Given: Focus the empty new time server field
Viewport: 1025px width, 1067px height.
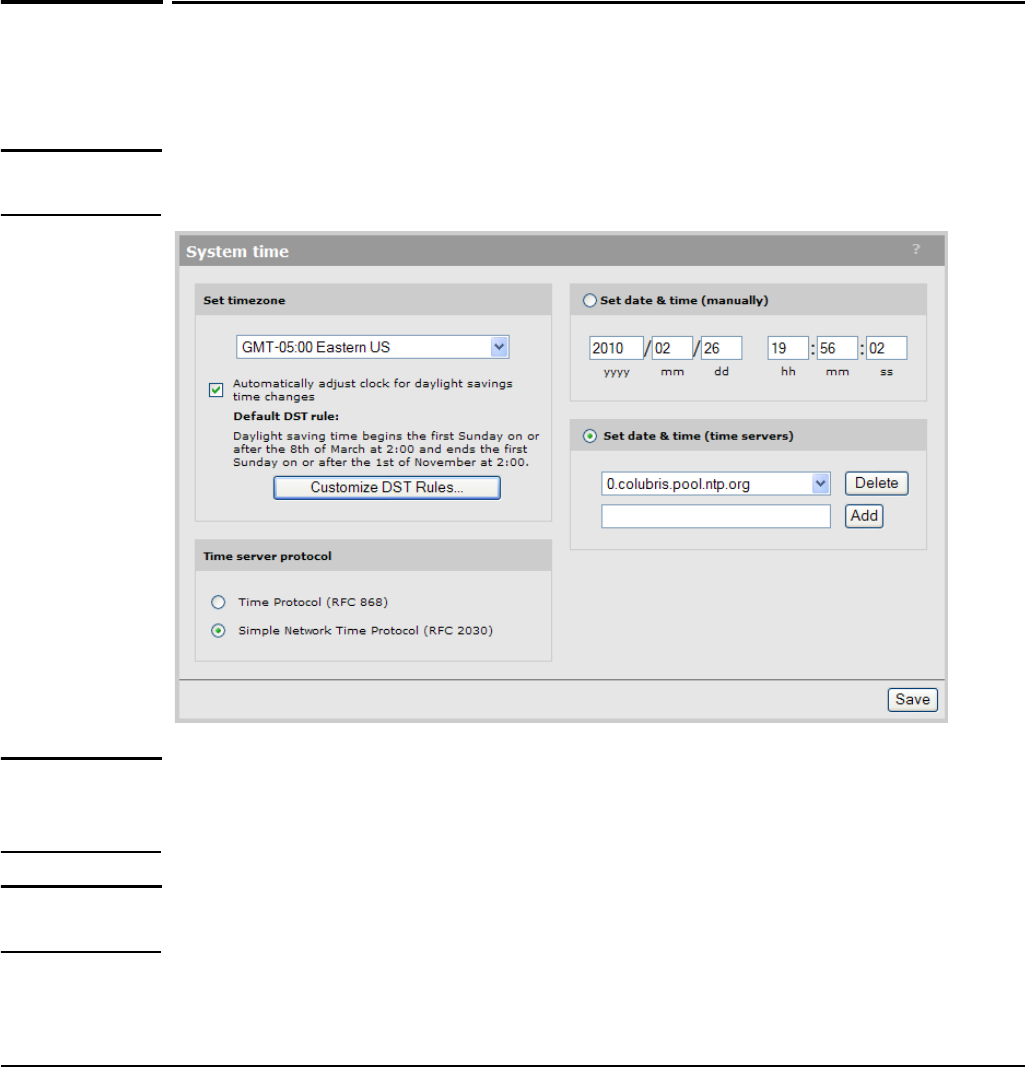Looking at the screenshot, I should tap(715, 516).
